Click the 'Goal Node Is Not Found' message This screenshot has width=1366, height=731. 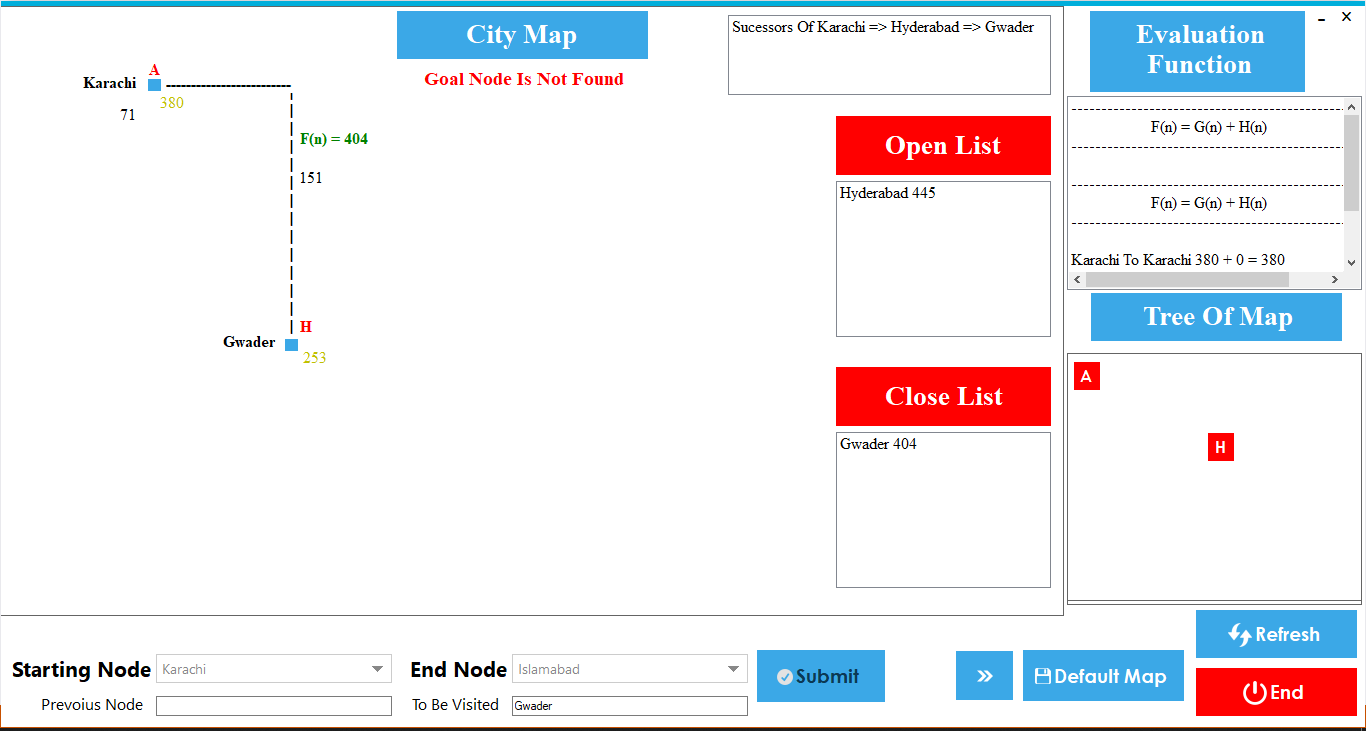click(x=524, y=79)
